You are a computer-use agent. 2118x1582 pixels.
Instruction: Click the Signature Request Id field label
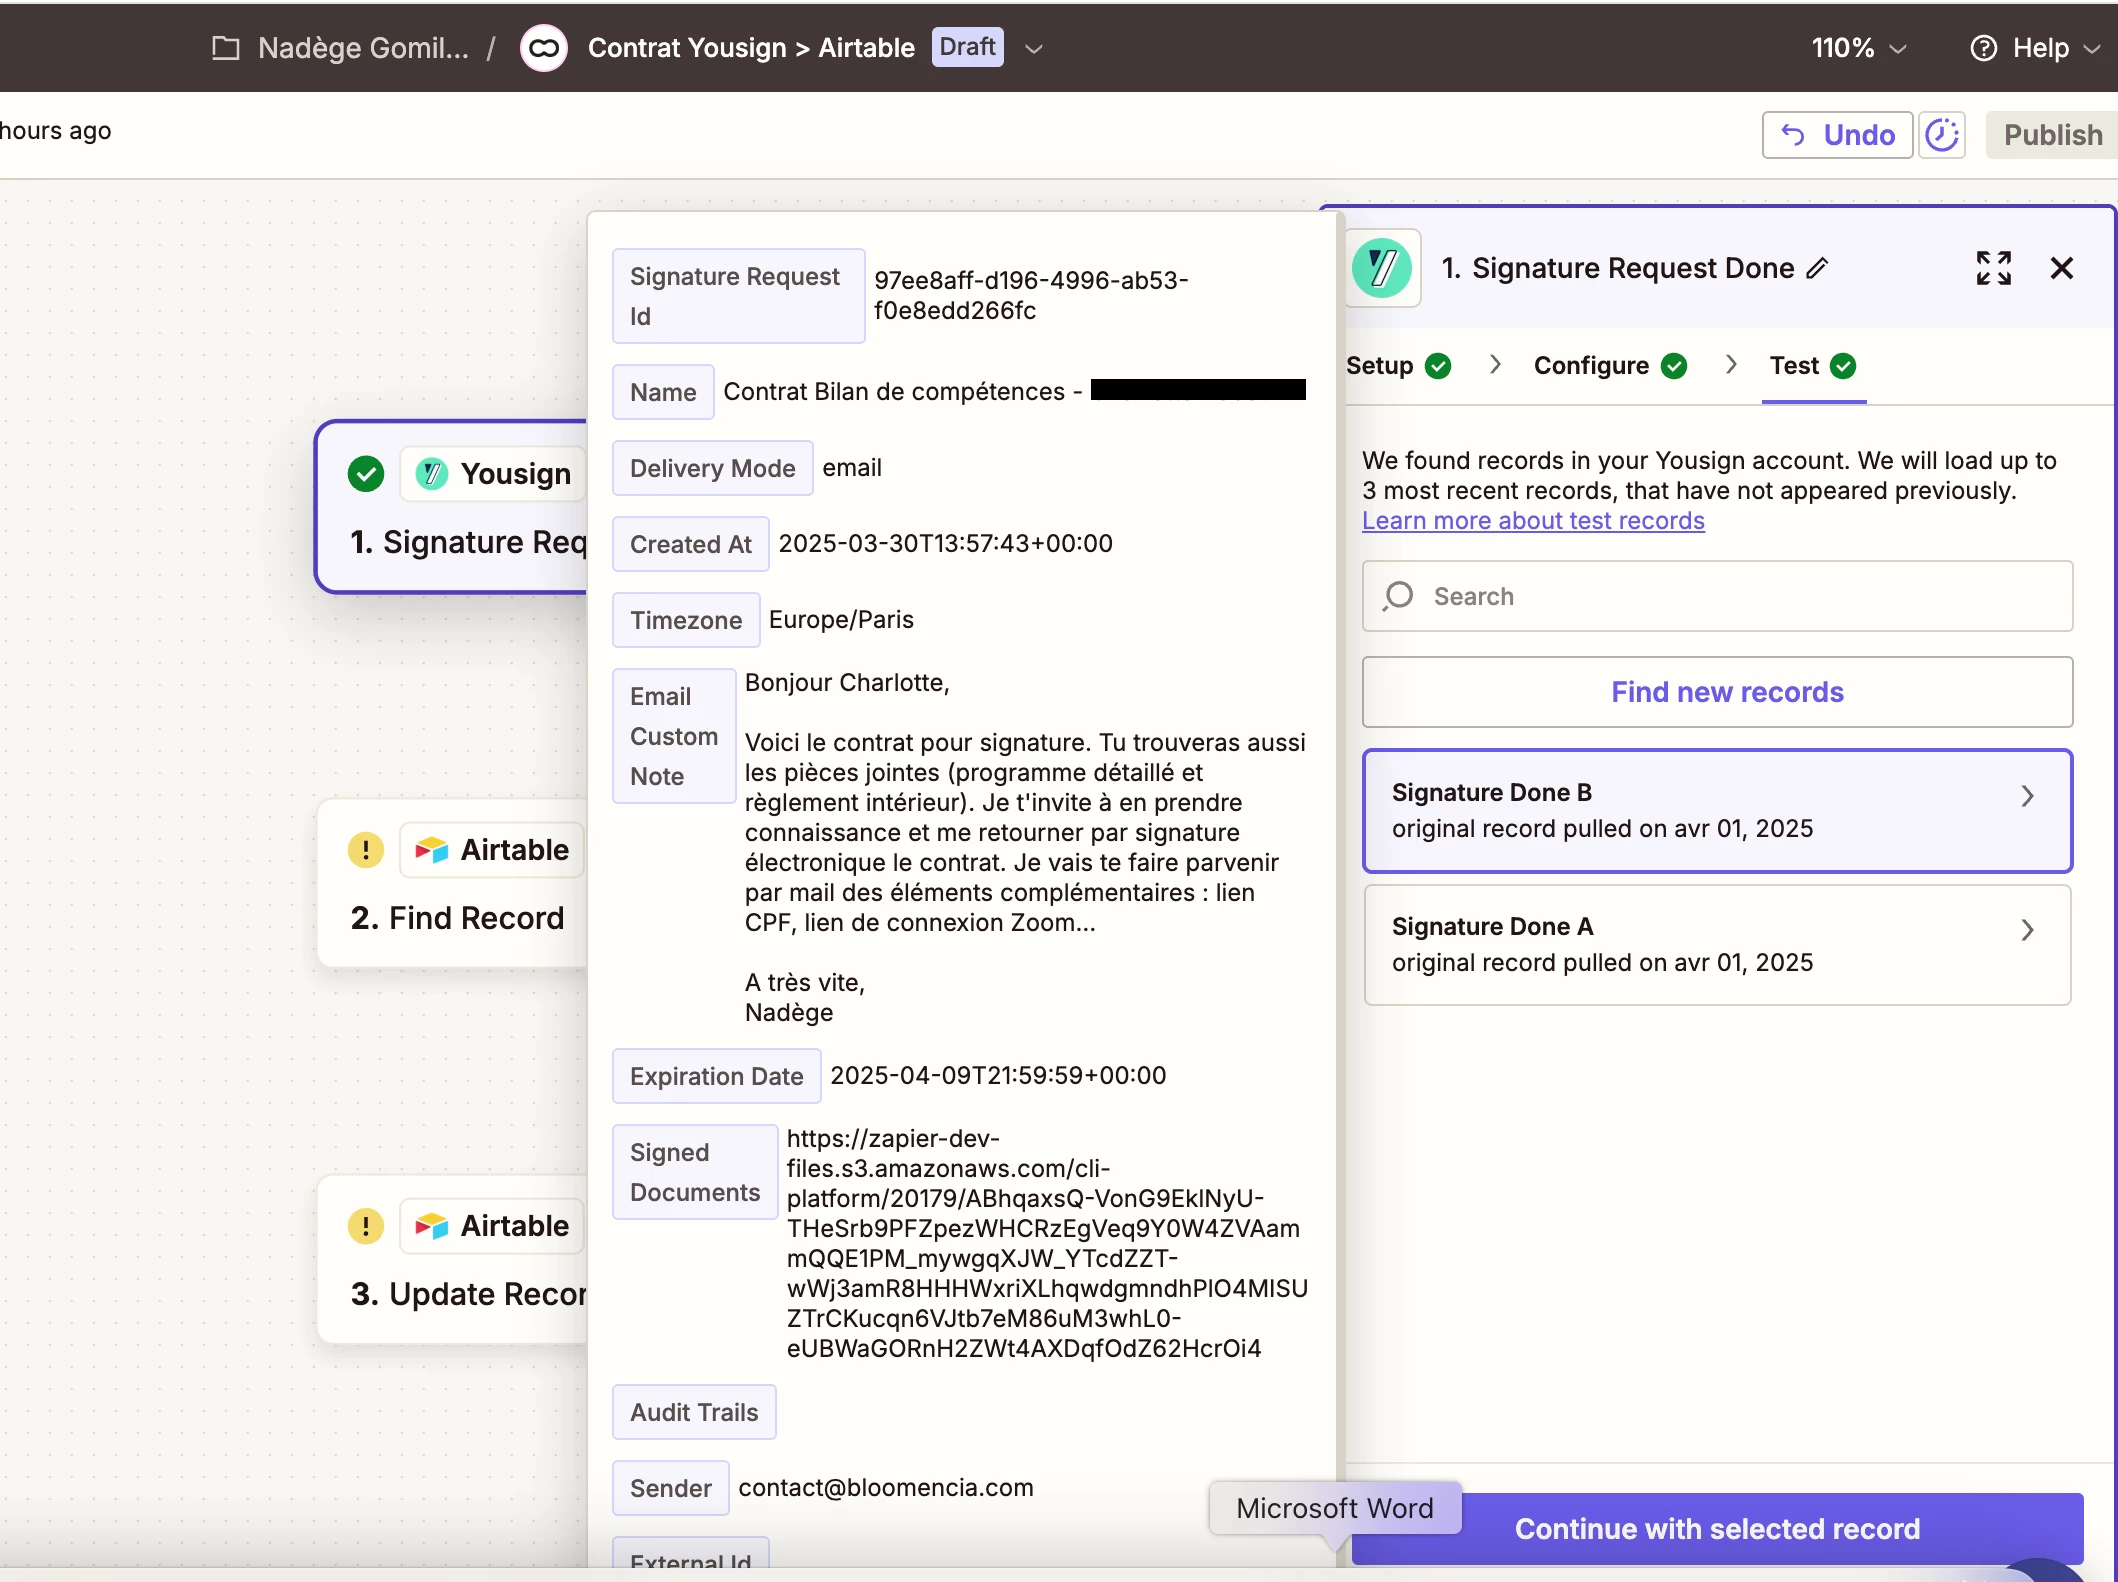(738, 296)
